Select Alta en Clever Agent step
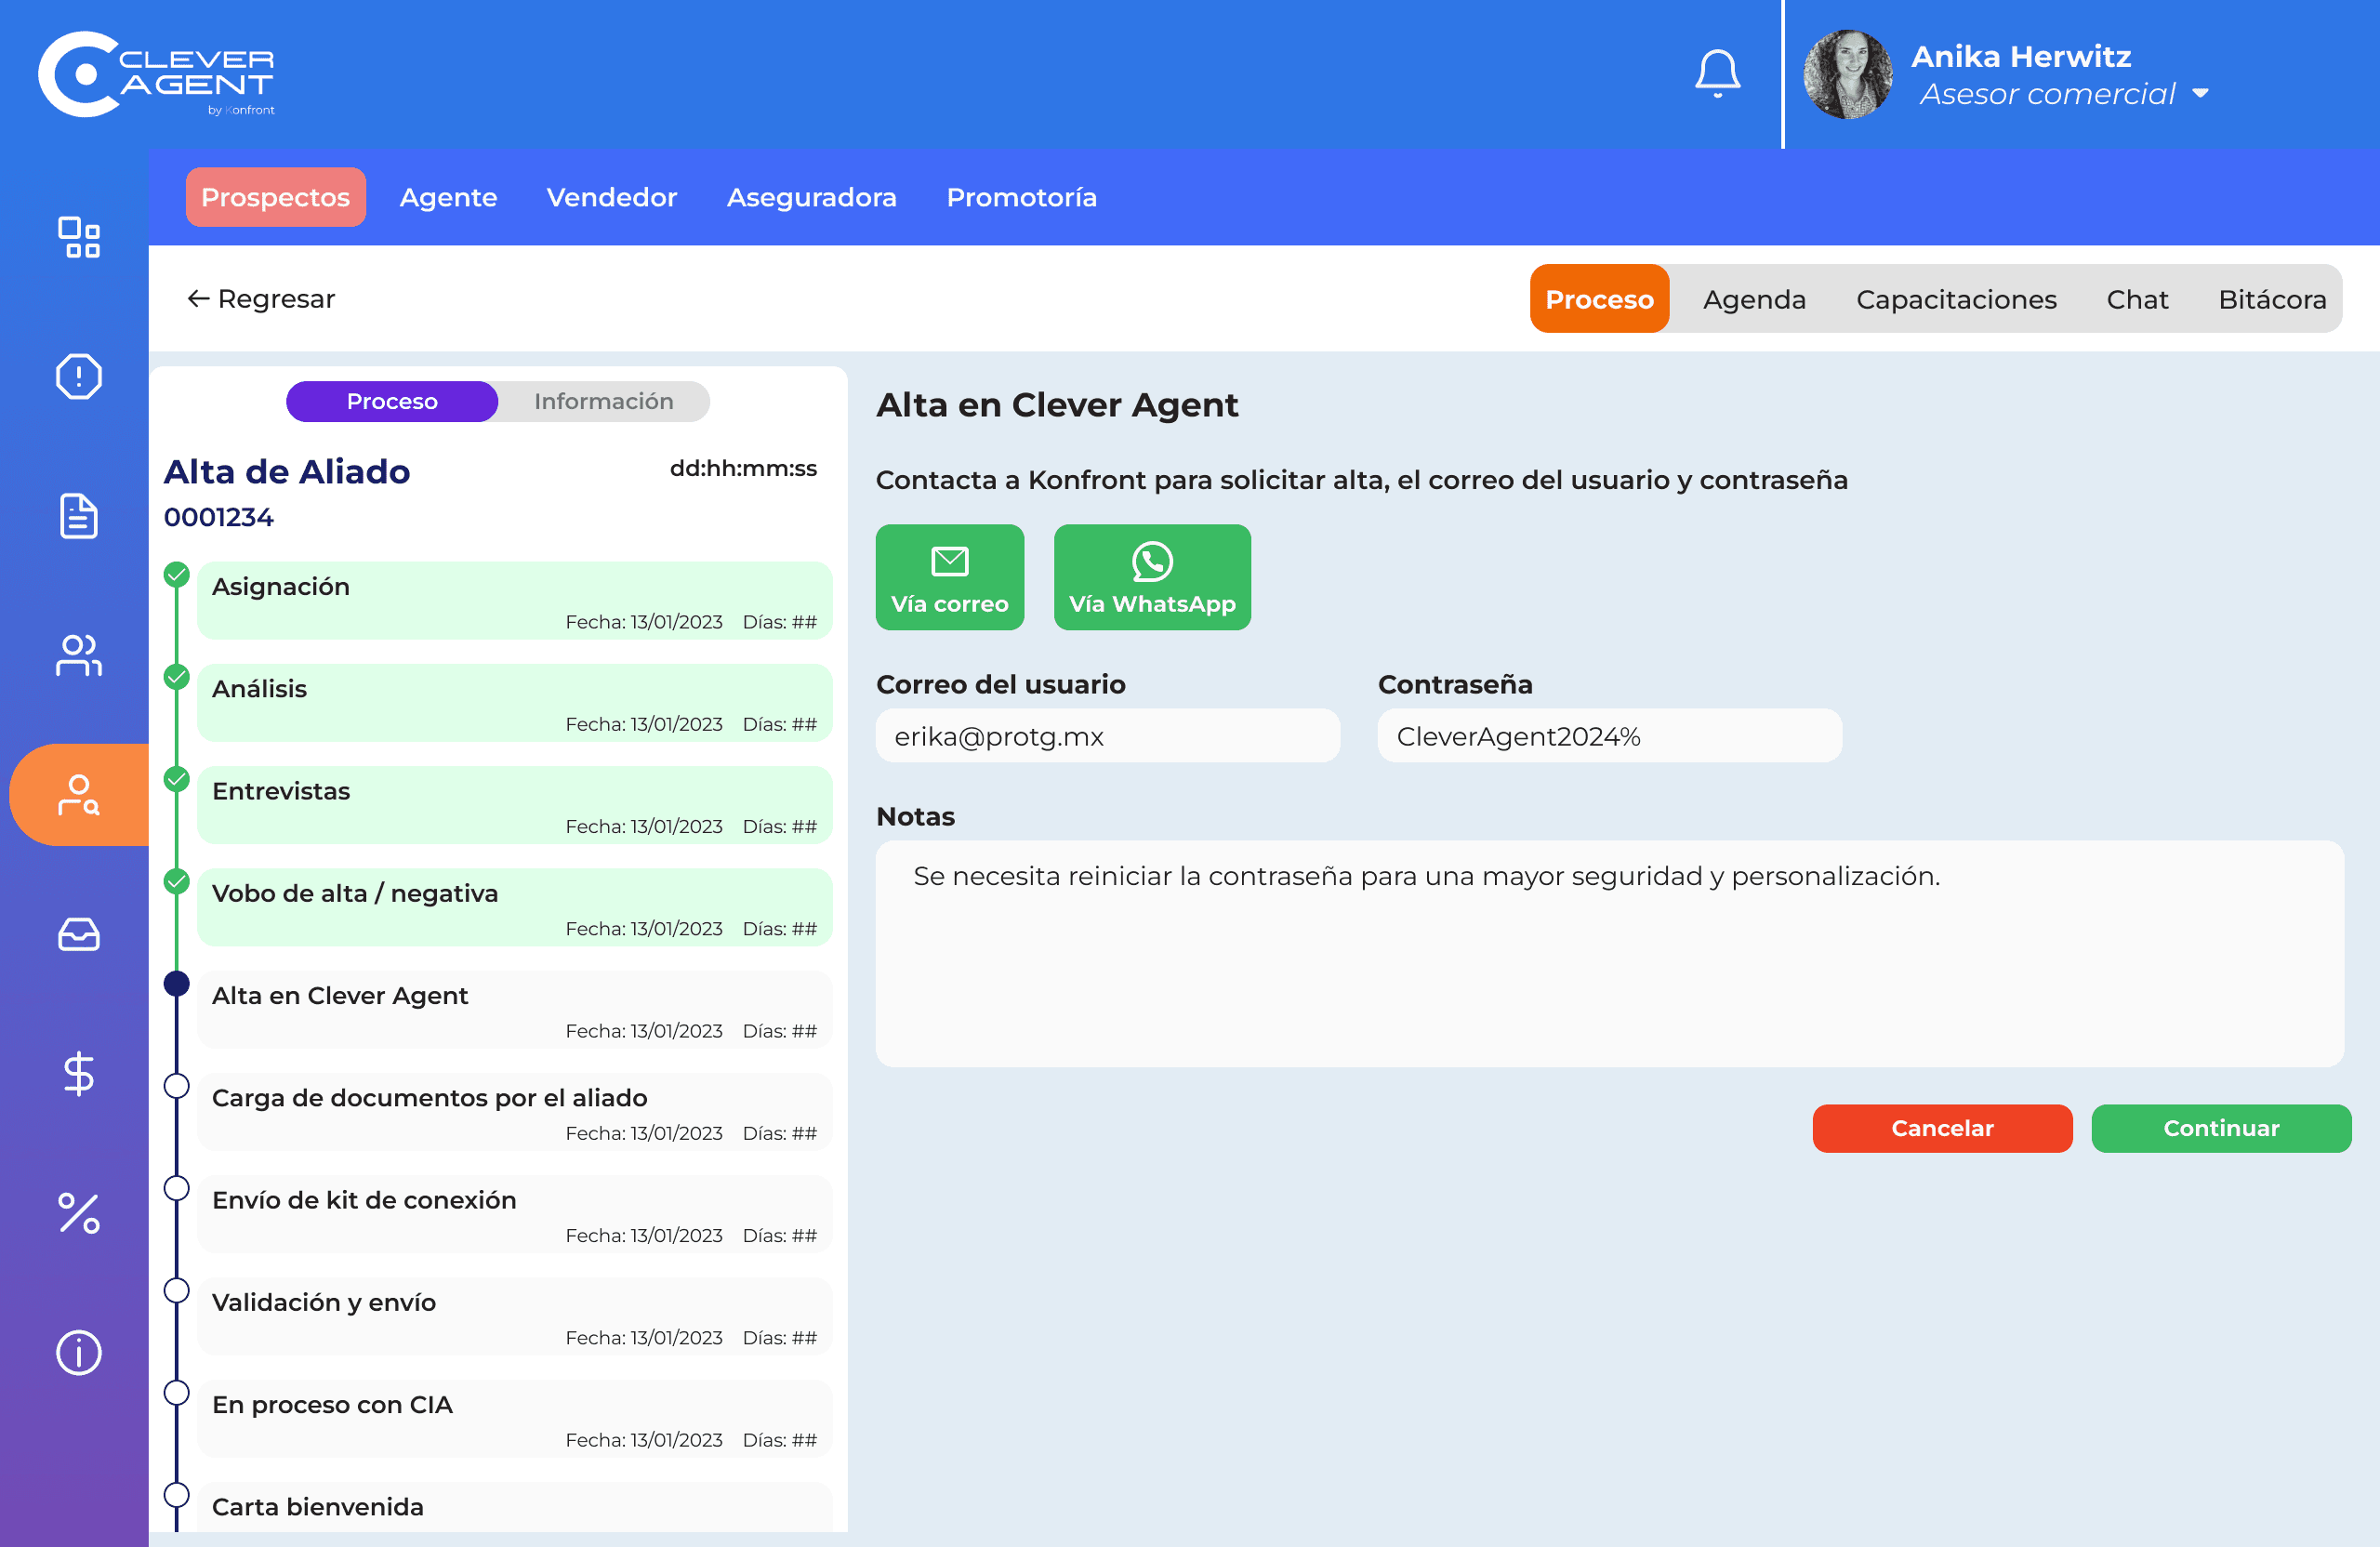This screenshot has height=1547, width=2380. 515,1010
